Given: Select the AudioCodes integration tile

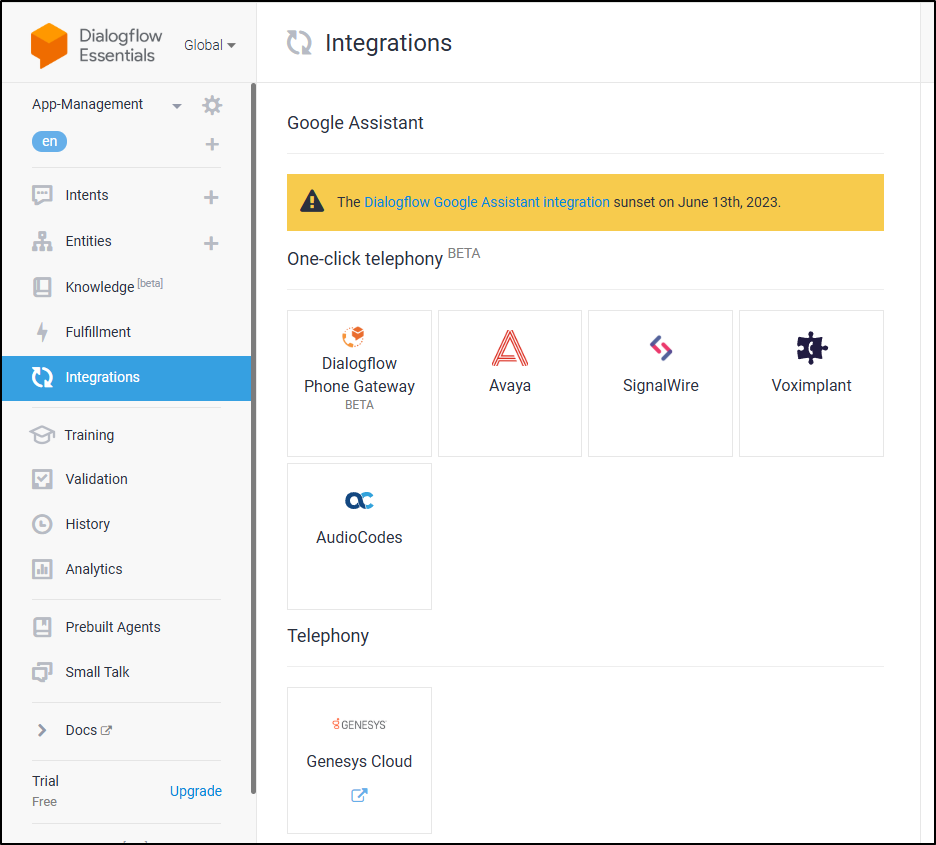Looking at the screenshot, I should 359,536.
